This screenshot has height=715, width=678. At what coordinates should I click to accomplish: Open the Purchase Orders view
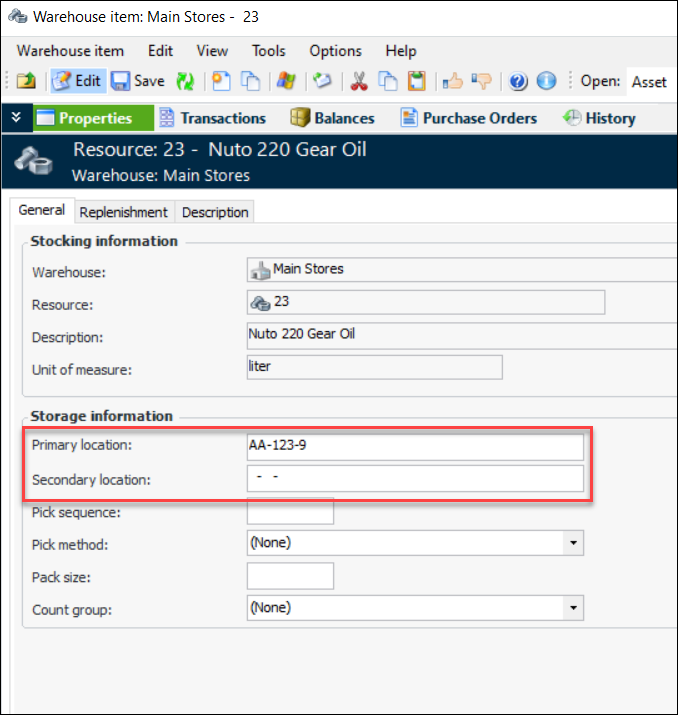[469, 118]
